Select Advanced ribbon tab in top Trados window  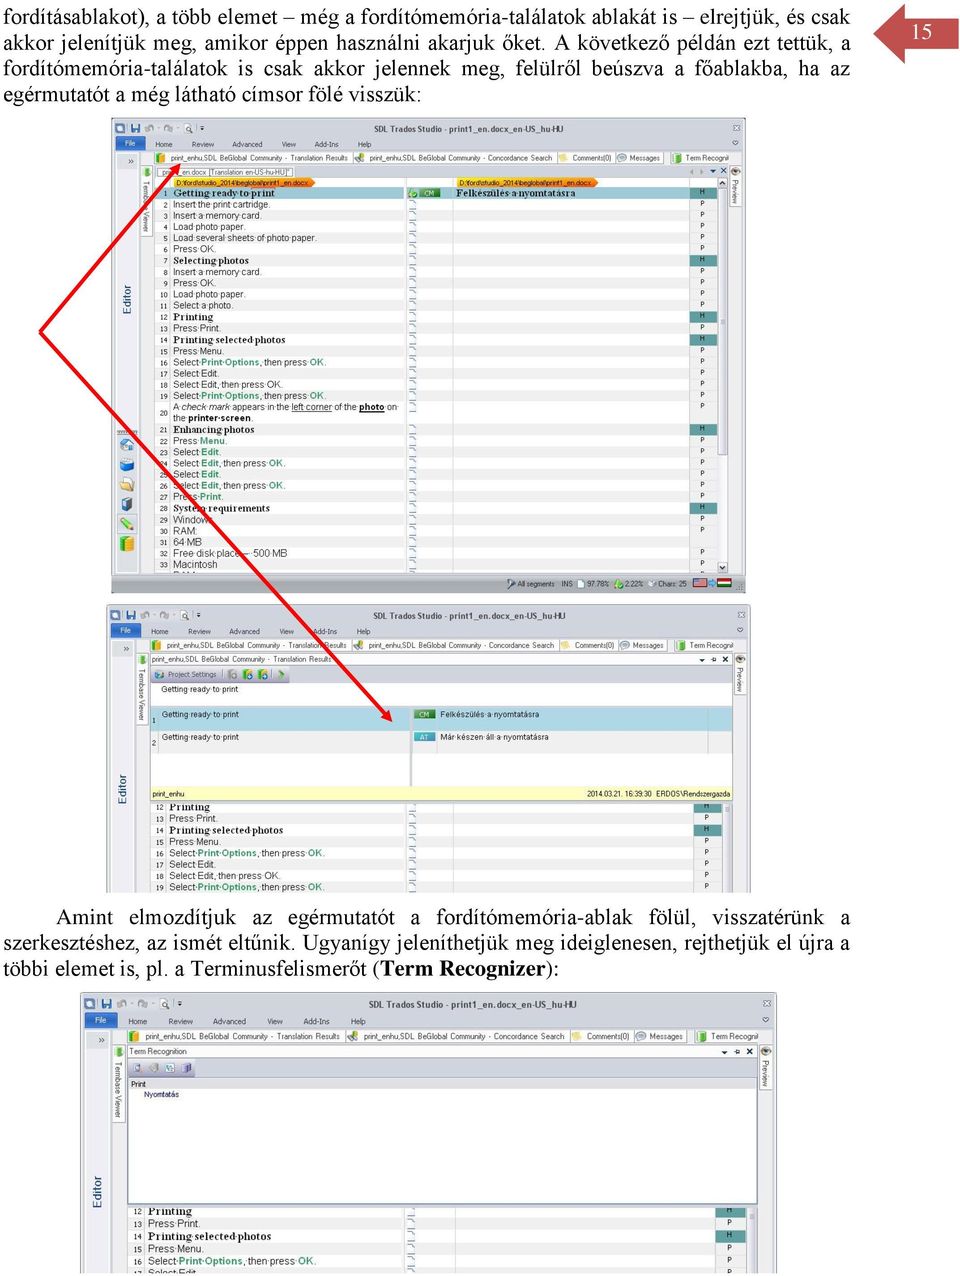[247, 144]
